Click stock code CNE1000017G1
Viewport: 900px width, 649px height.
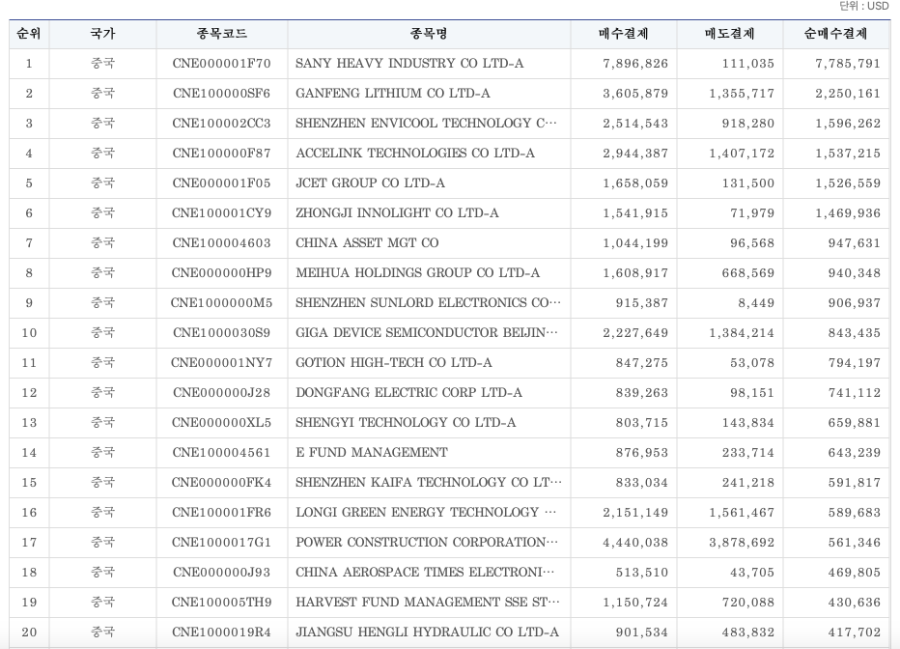point(222,542)
